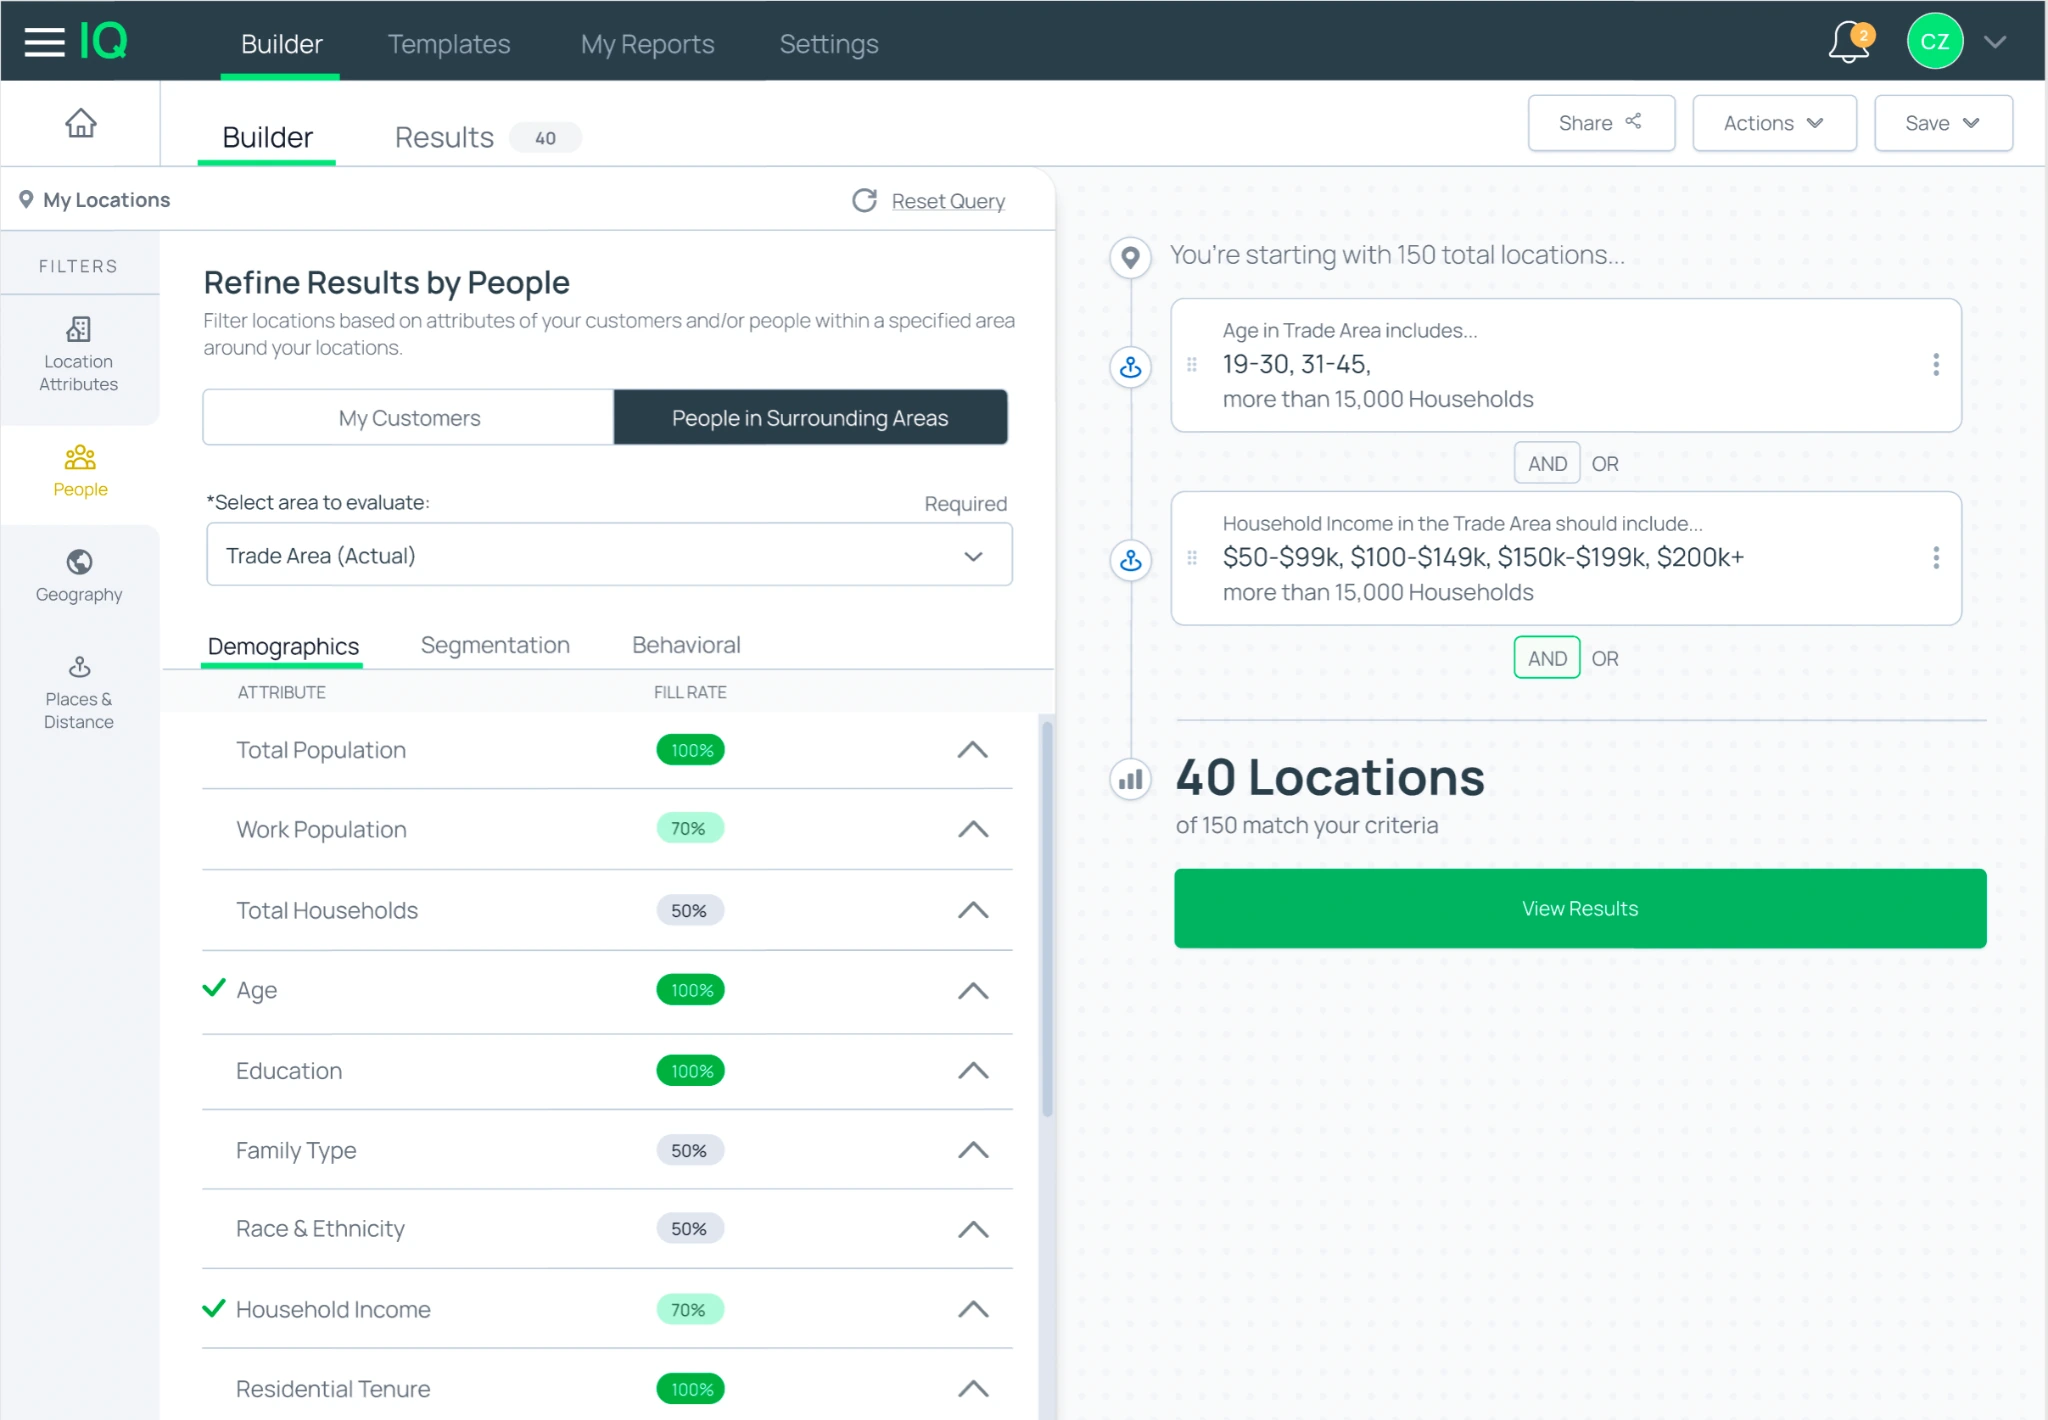Open the Save dropdown
Screen dimensions: 2048x1420
[1943, 123]
